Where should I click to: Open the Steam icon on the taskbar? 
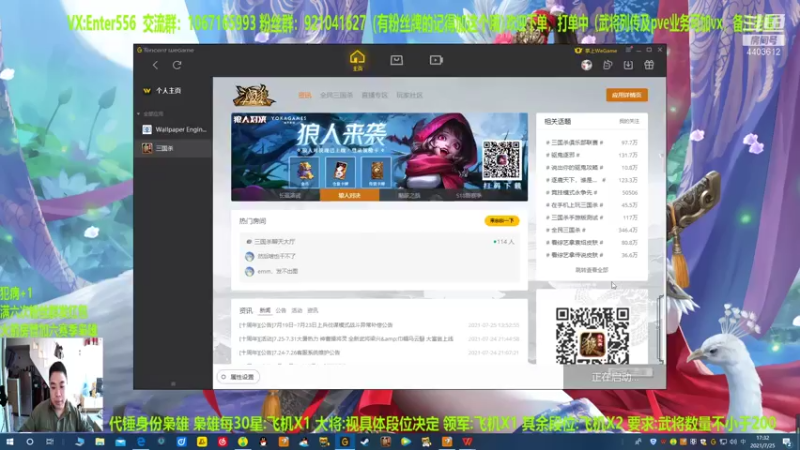click(x=365, y=442)
